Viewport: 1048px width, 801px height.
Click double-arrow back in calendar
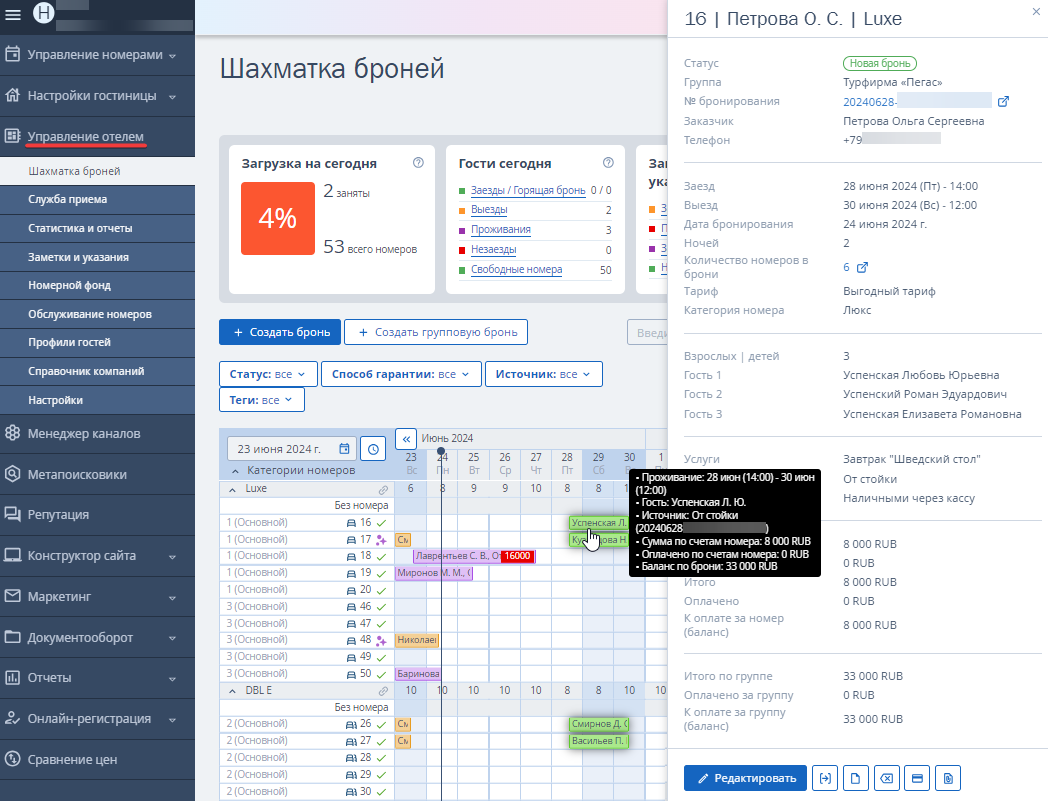[x=406, y=439]
